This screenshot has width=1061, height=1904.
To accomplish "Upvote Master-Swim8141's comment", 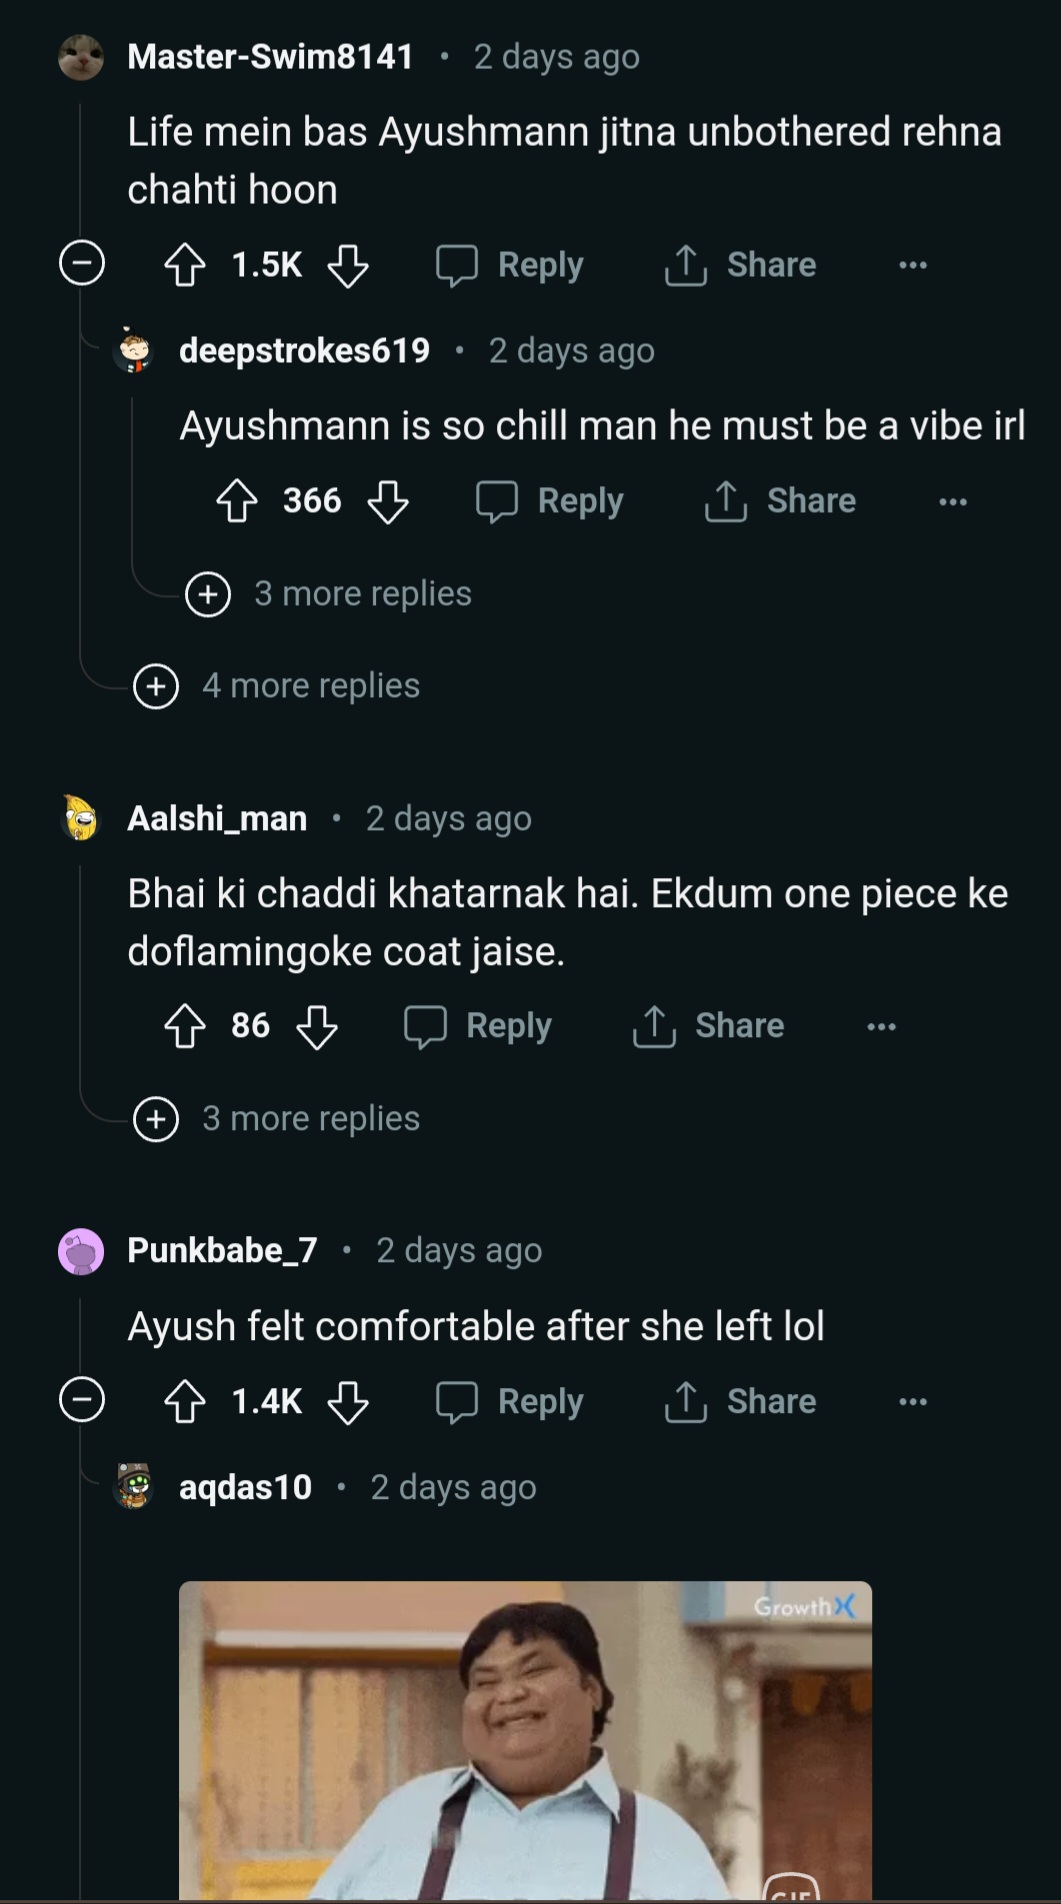I will point(185,266).
